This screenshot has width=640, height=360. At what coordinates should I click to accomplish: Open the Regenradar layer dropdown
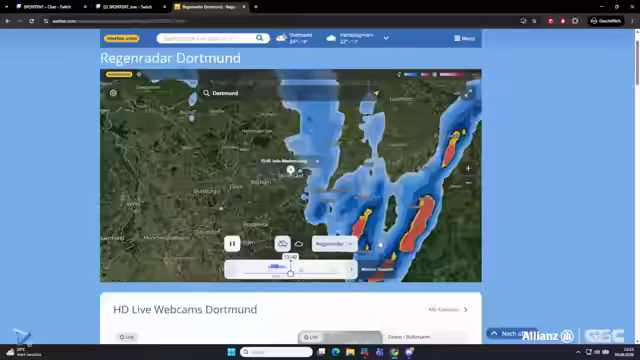pyautogui.click(x=334, y=244)
